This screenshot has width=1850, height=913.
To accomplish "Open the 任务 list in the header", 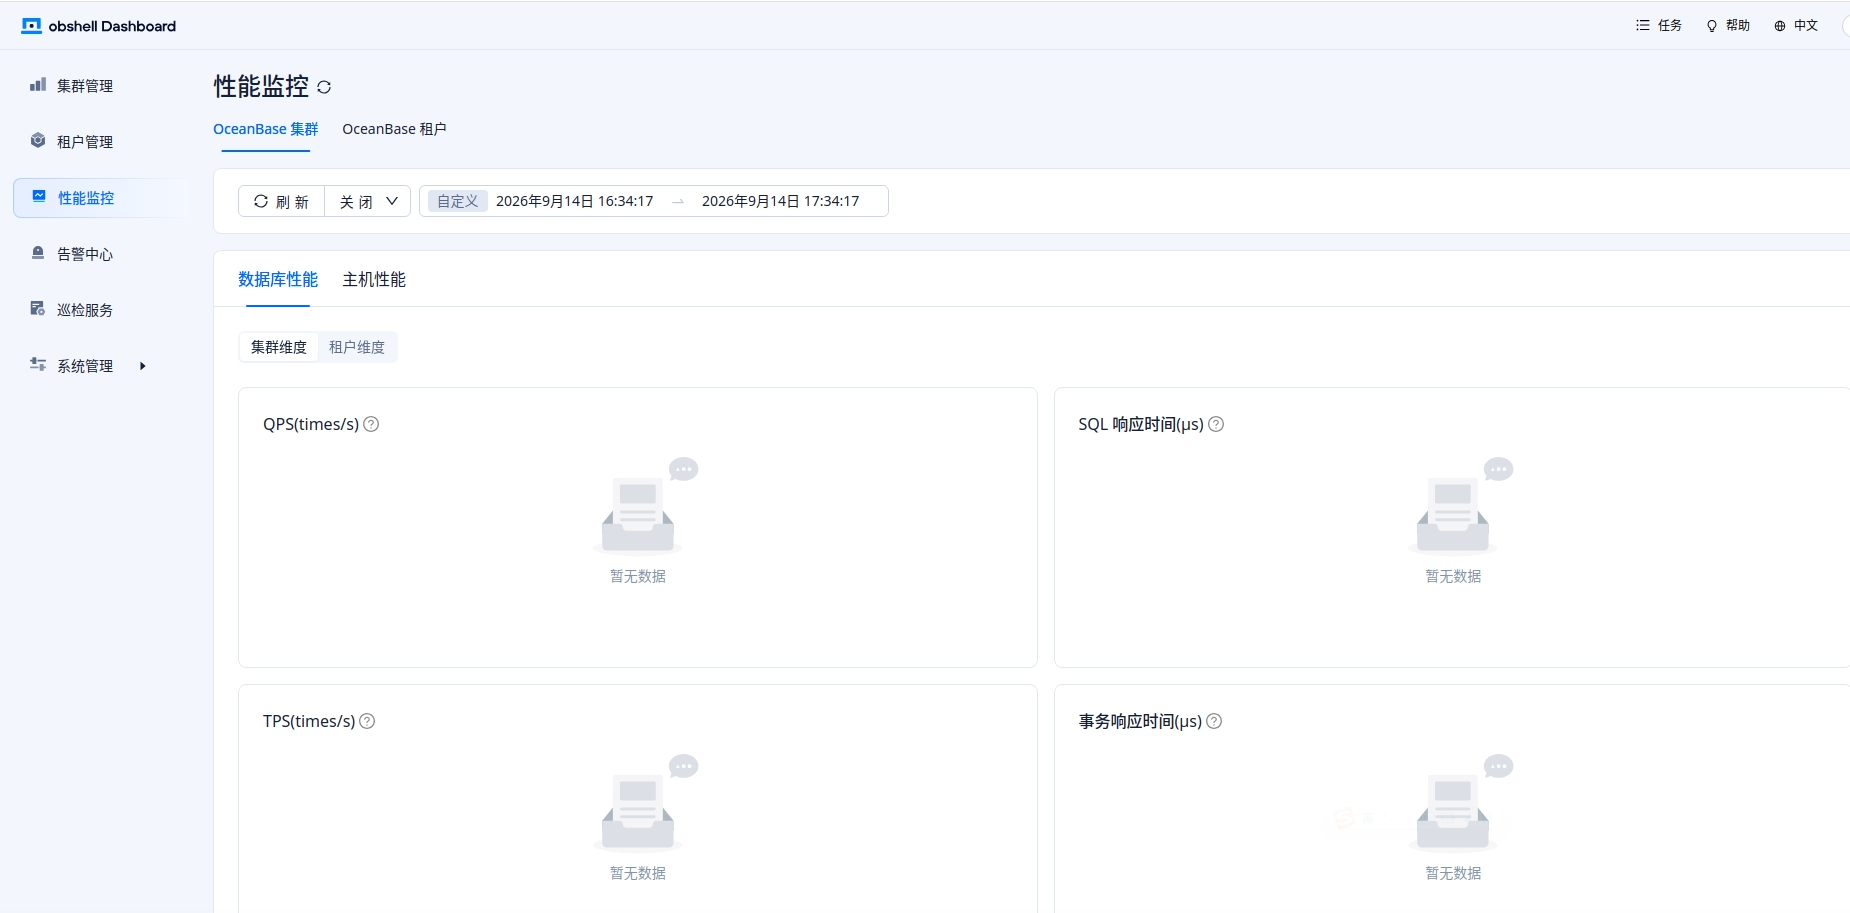I will (1659, 26).
